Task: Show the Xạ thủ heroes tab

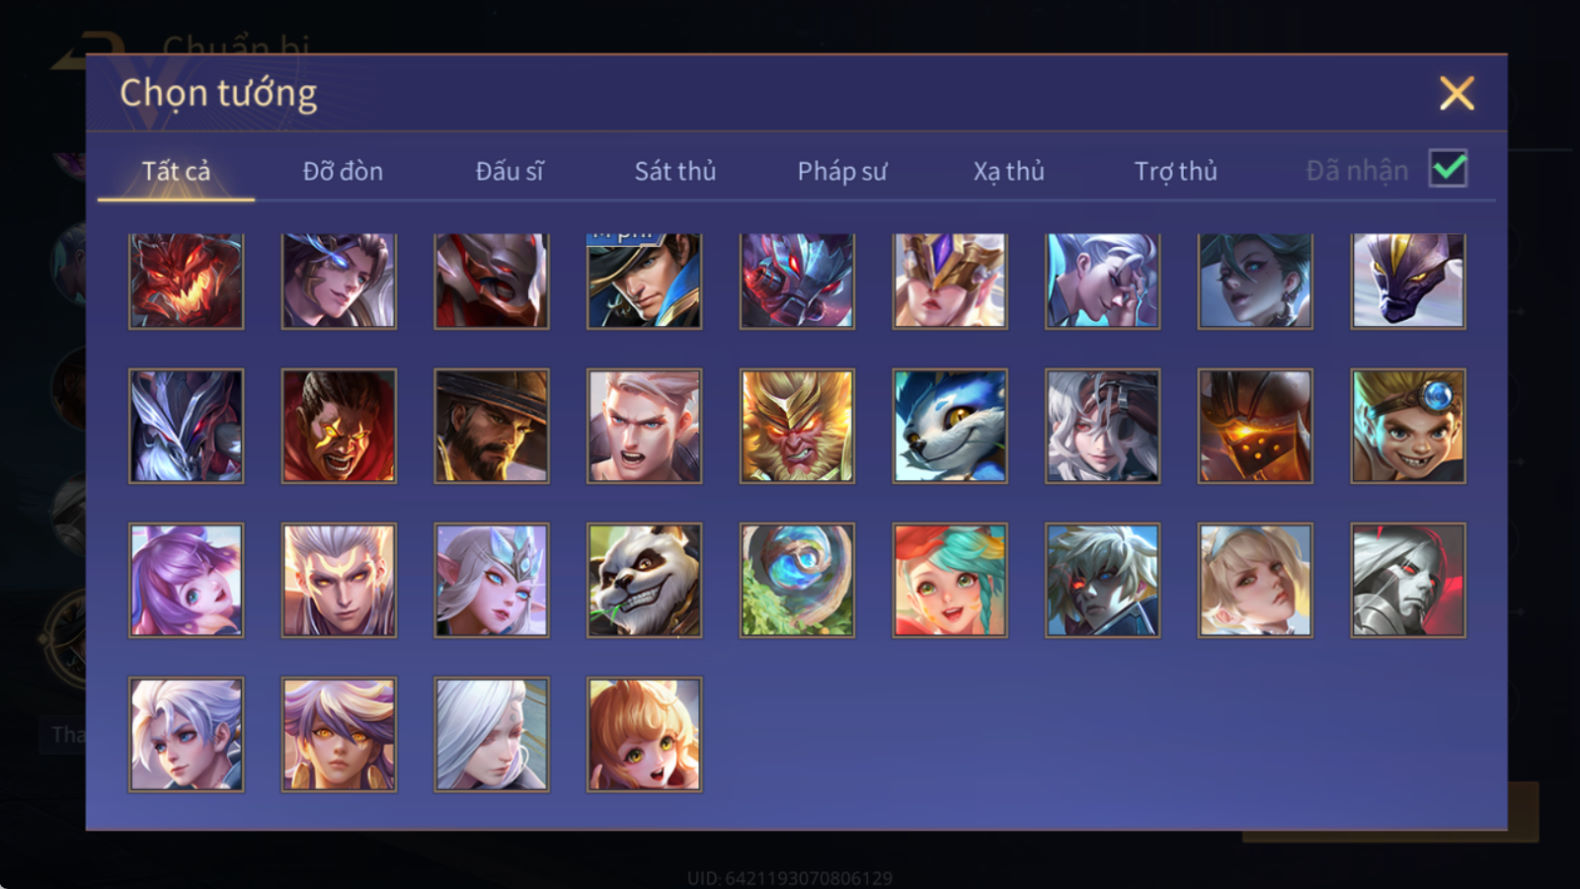Action: [1009, 171]
